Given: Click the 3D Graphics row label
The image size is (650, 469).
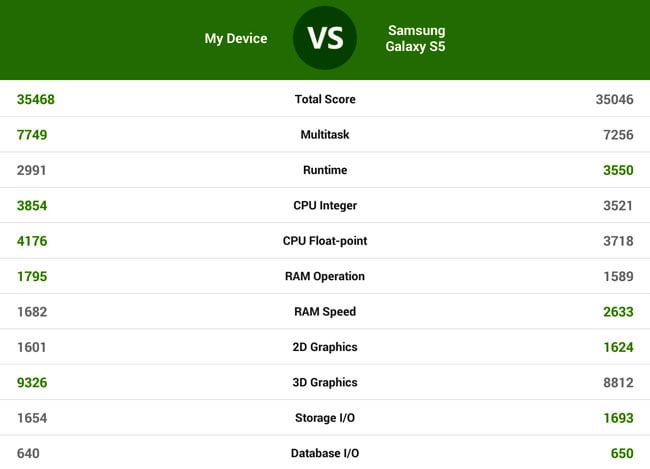Looking at the screenshot, I should click(325, 382).
